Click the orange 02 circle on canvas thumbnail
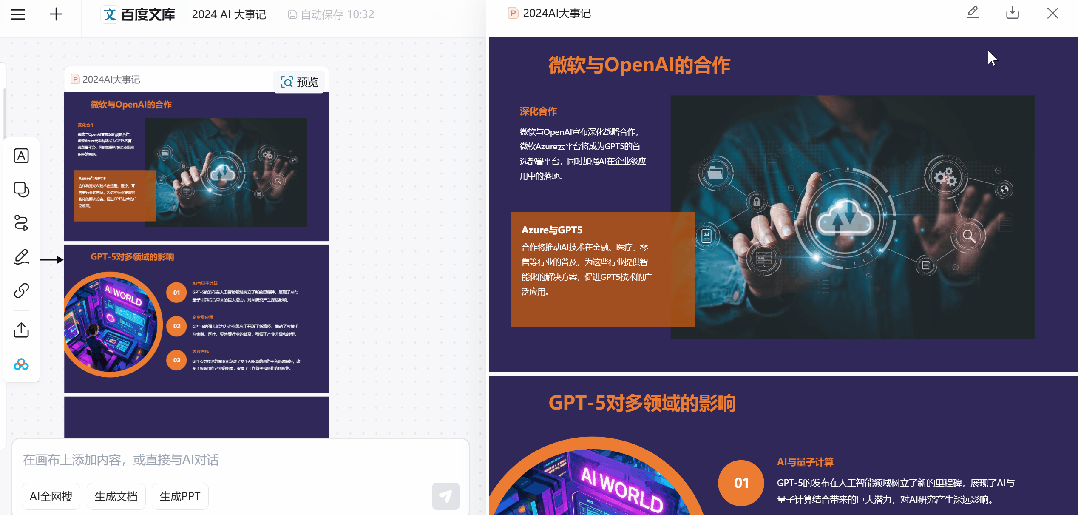 point(177,326)
